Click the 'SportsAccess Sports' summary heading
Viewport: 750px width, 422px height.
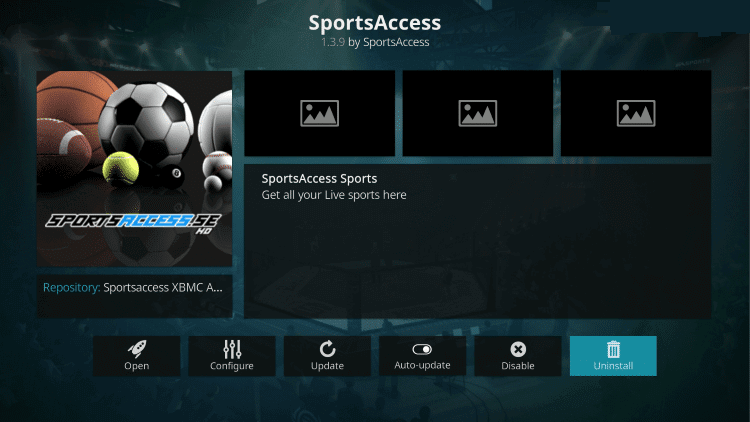(x=319, y=178)
